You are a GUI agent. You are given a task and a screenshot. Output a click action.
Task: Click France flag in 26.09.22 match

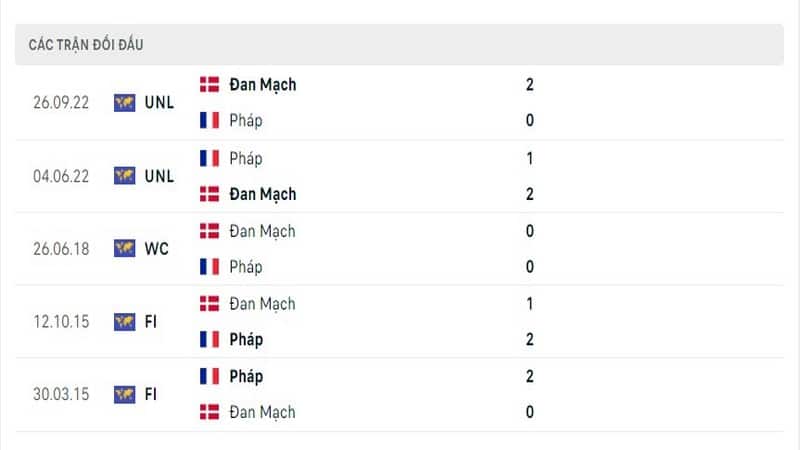tap(209, 120)
